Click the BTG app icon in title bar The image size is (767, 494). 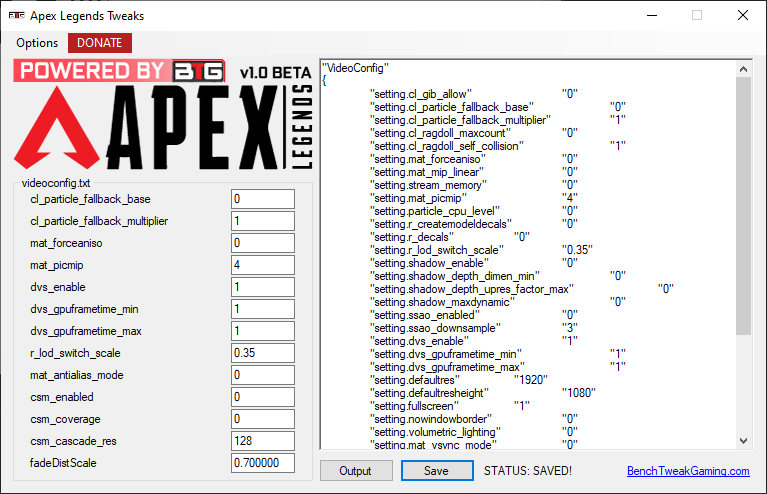point(16,16)
